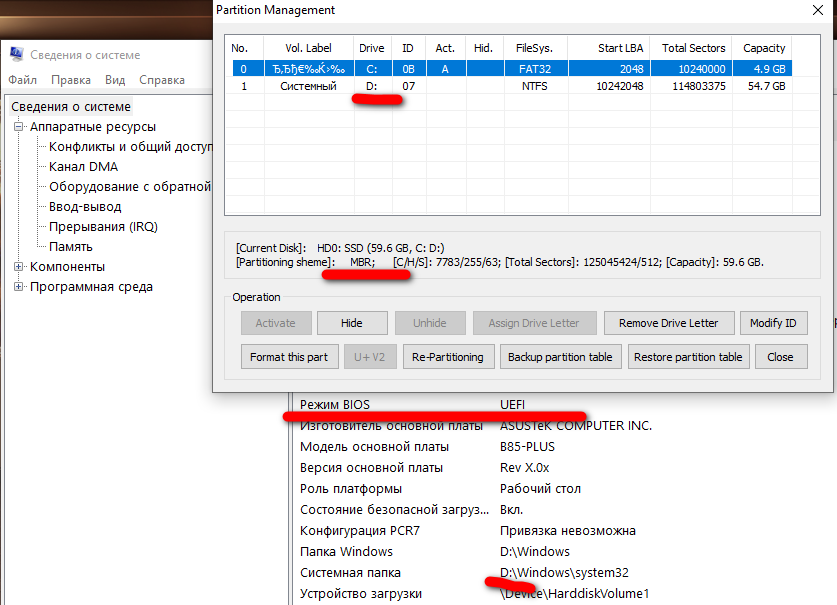Viewport: 837px width, 605px height.
Task: Click \Device\HarddiskVolume1 value
Action: (x=574, y=593)
